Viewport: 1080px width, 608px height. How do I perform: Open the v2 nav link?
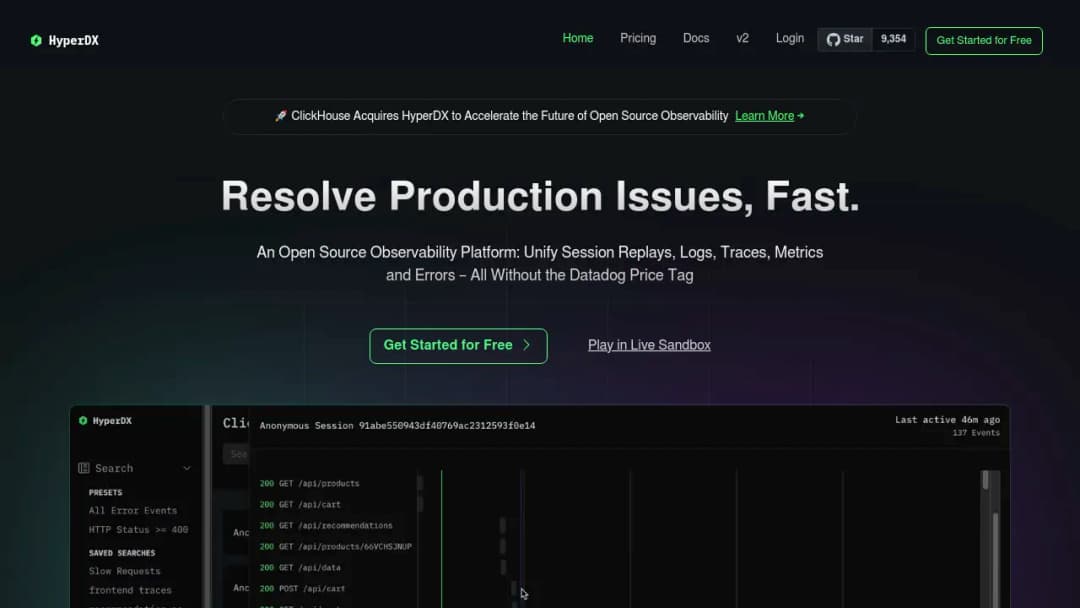tap(742, 39)
